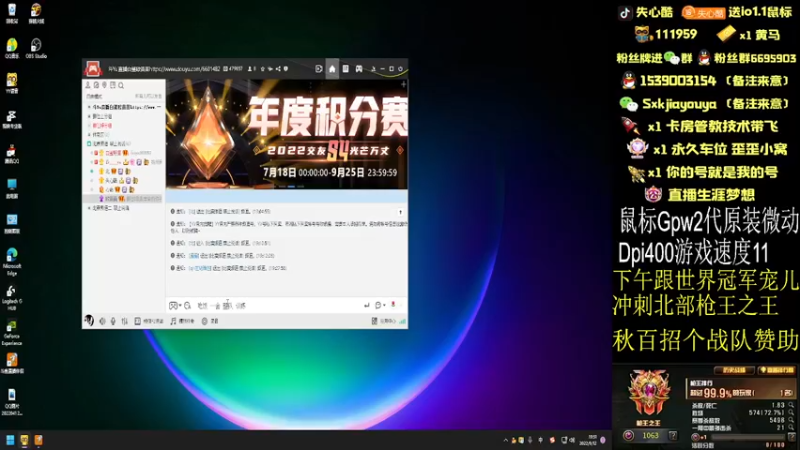Select the first user in channel list
Screen dimensions: 800x450
[x=123, y=153]
